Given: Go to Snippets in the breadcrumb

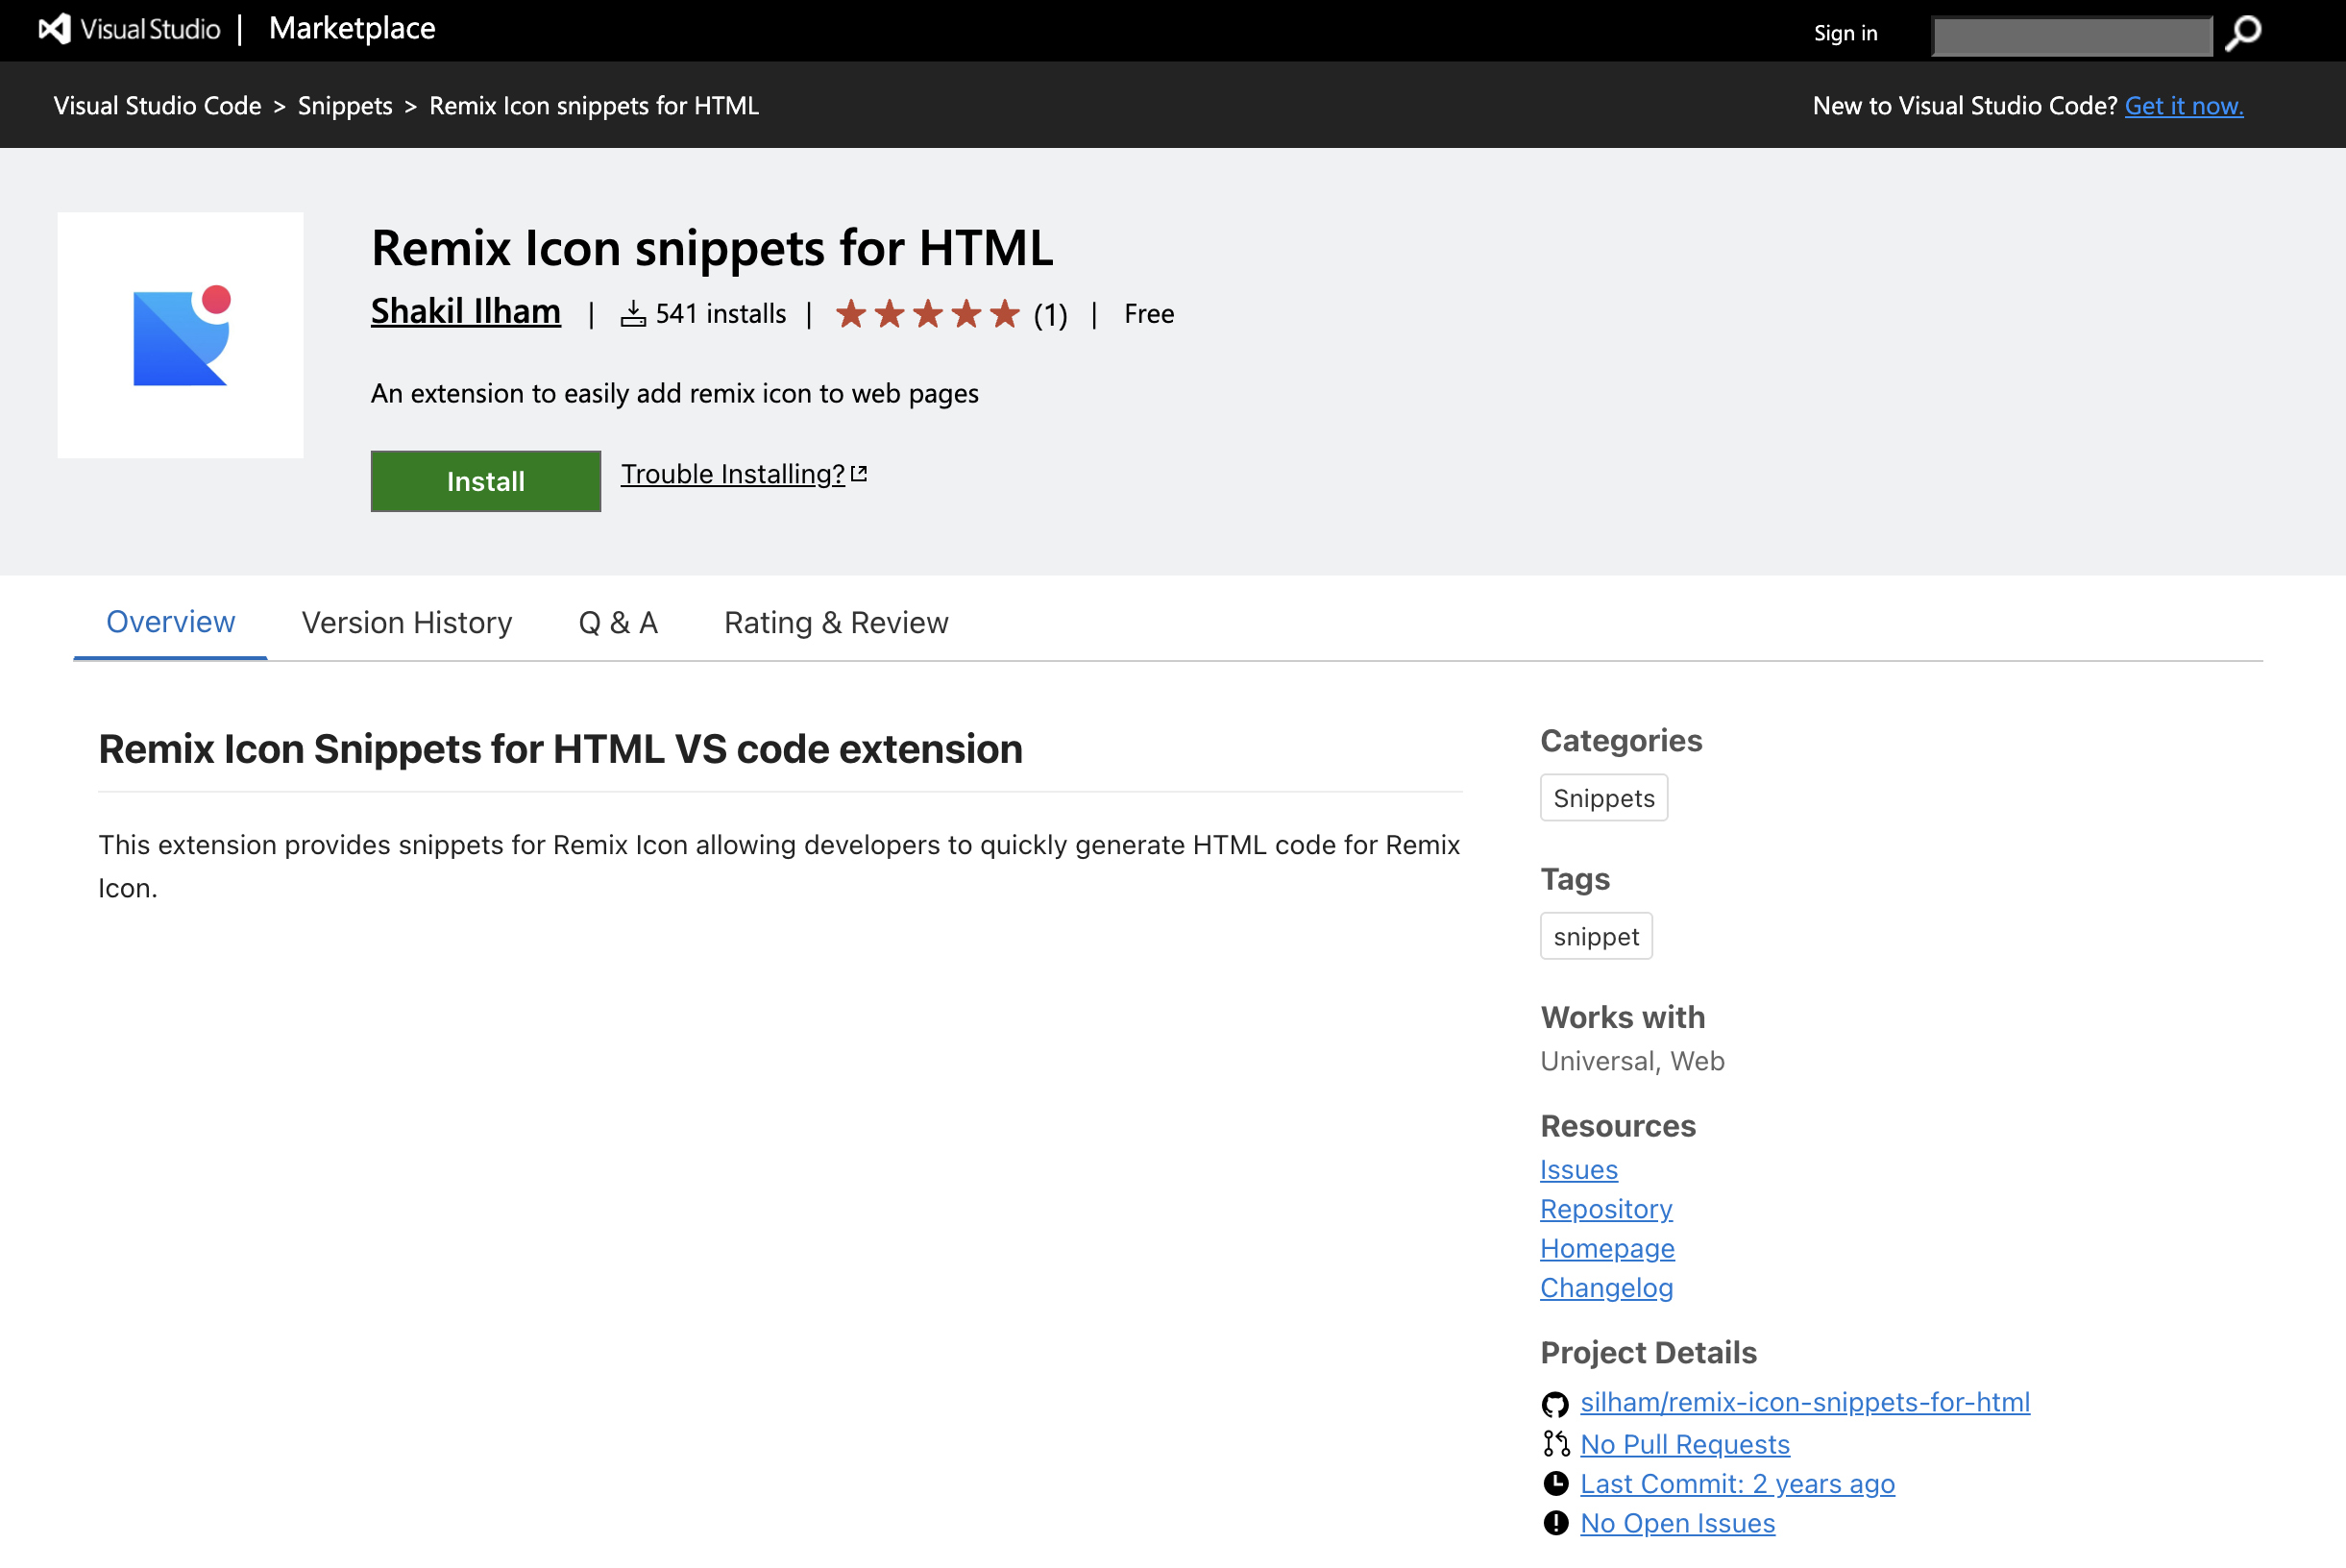Looking at the screenshot, I should (345, 106).
